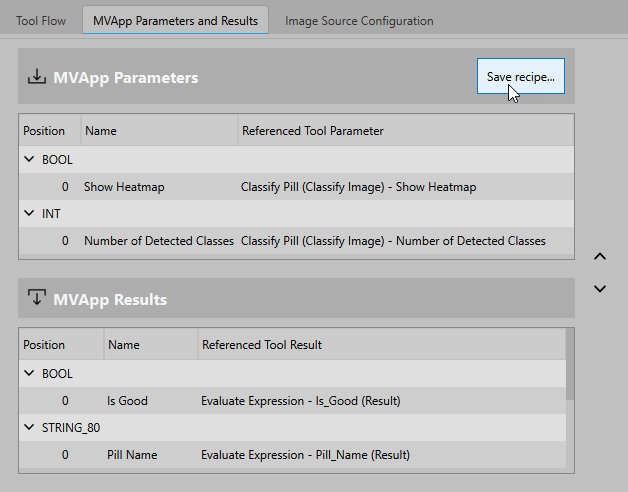The height and width of the screenshot is (492, 628).
Task: Click the move up arrow
Action: (600, 257)
